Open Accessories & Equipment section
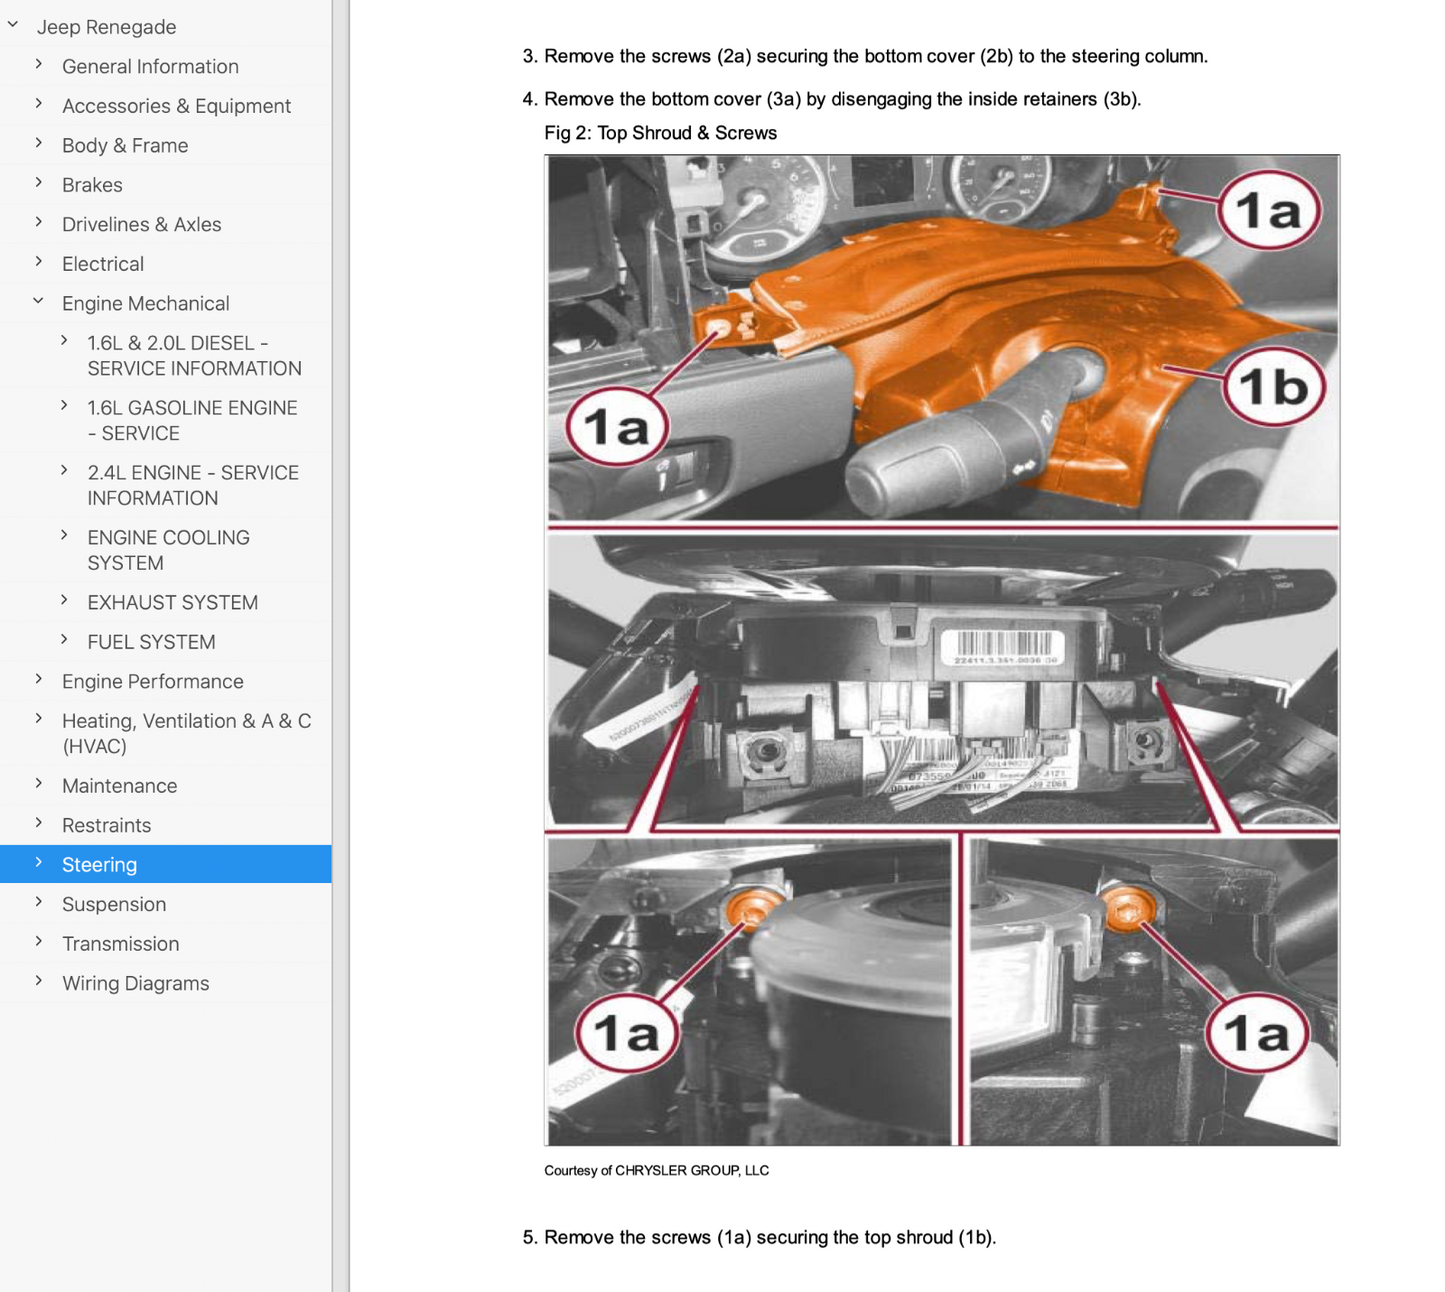 pos(176,106)
